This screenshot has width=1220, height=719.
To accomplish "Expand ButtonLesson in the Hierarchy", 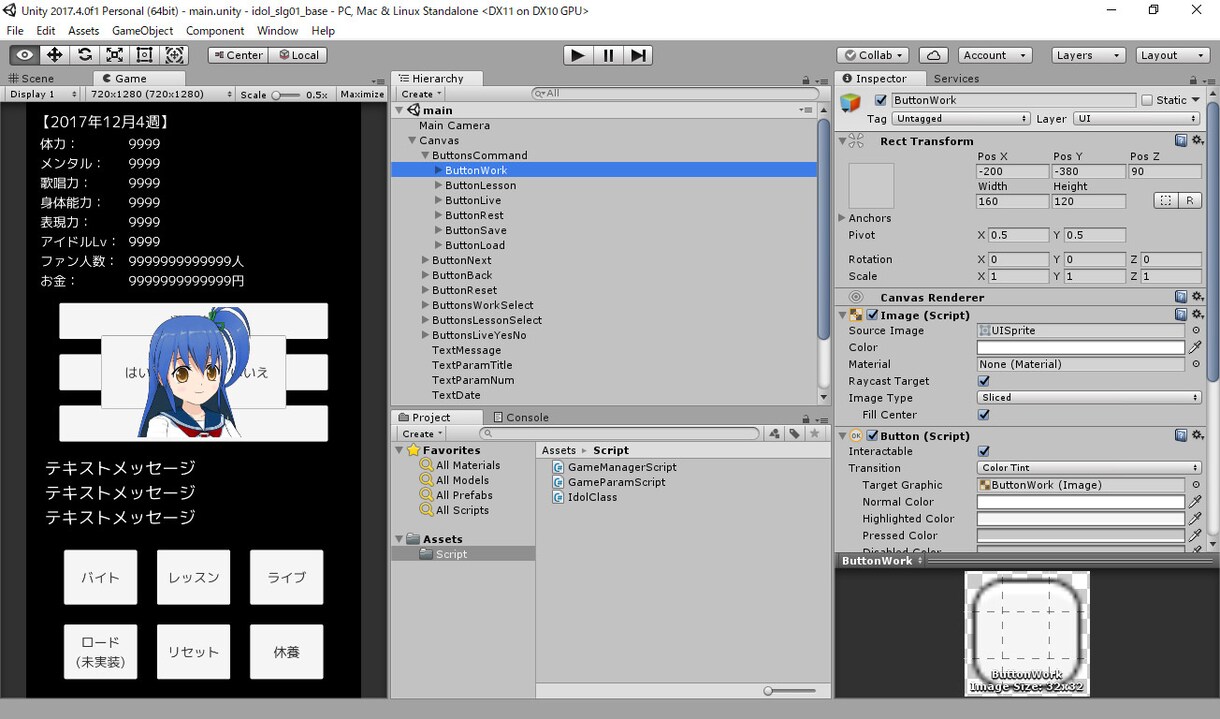I will 438,186.
